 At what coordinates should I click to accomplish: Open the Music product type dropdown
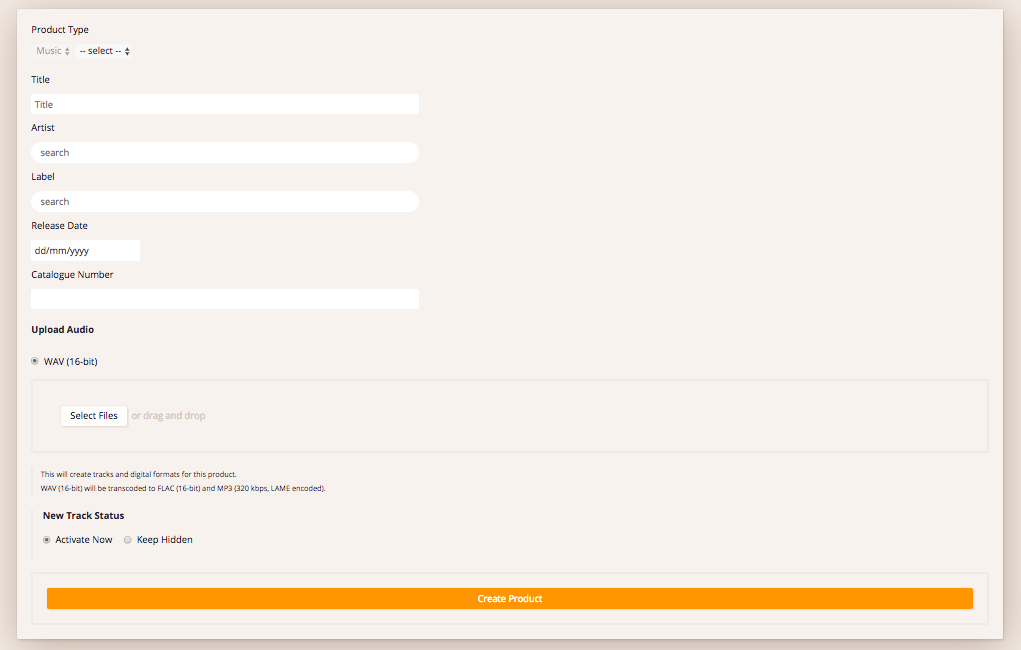click(52, 51)
